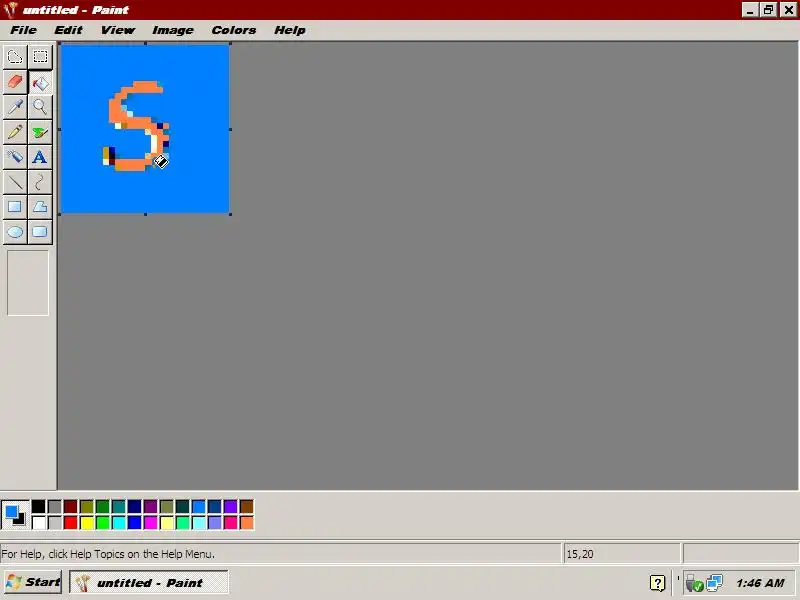The image size is (800, 600).
Task: Open the View menu
Action: 118,30
